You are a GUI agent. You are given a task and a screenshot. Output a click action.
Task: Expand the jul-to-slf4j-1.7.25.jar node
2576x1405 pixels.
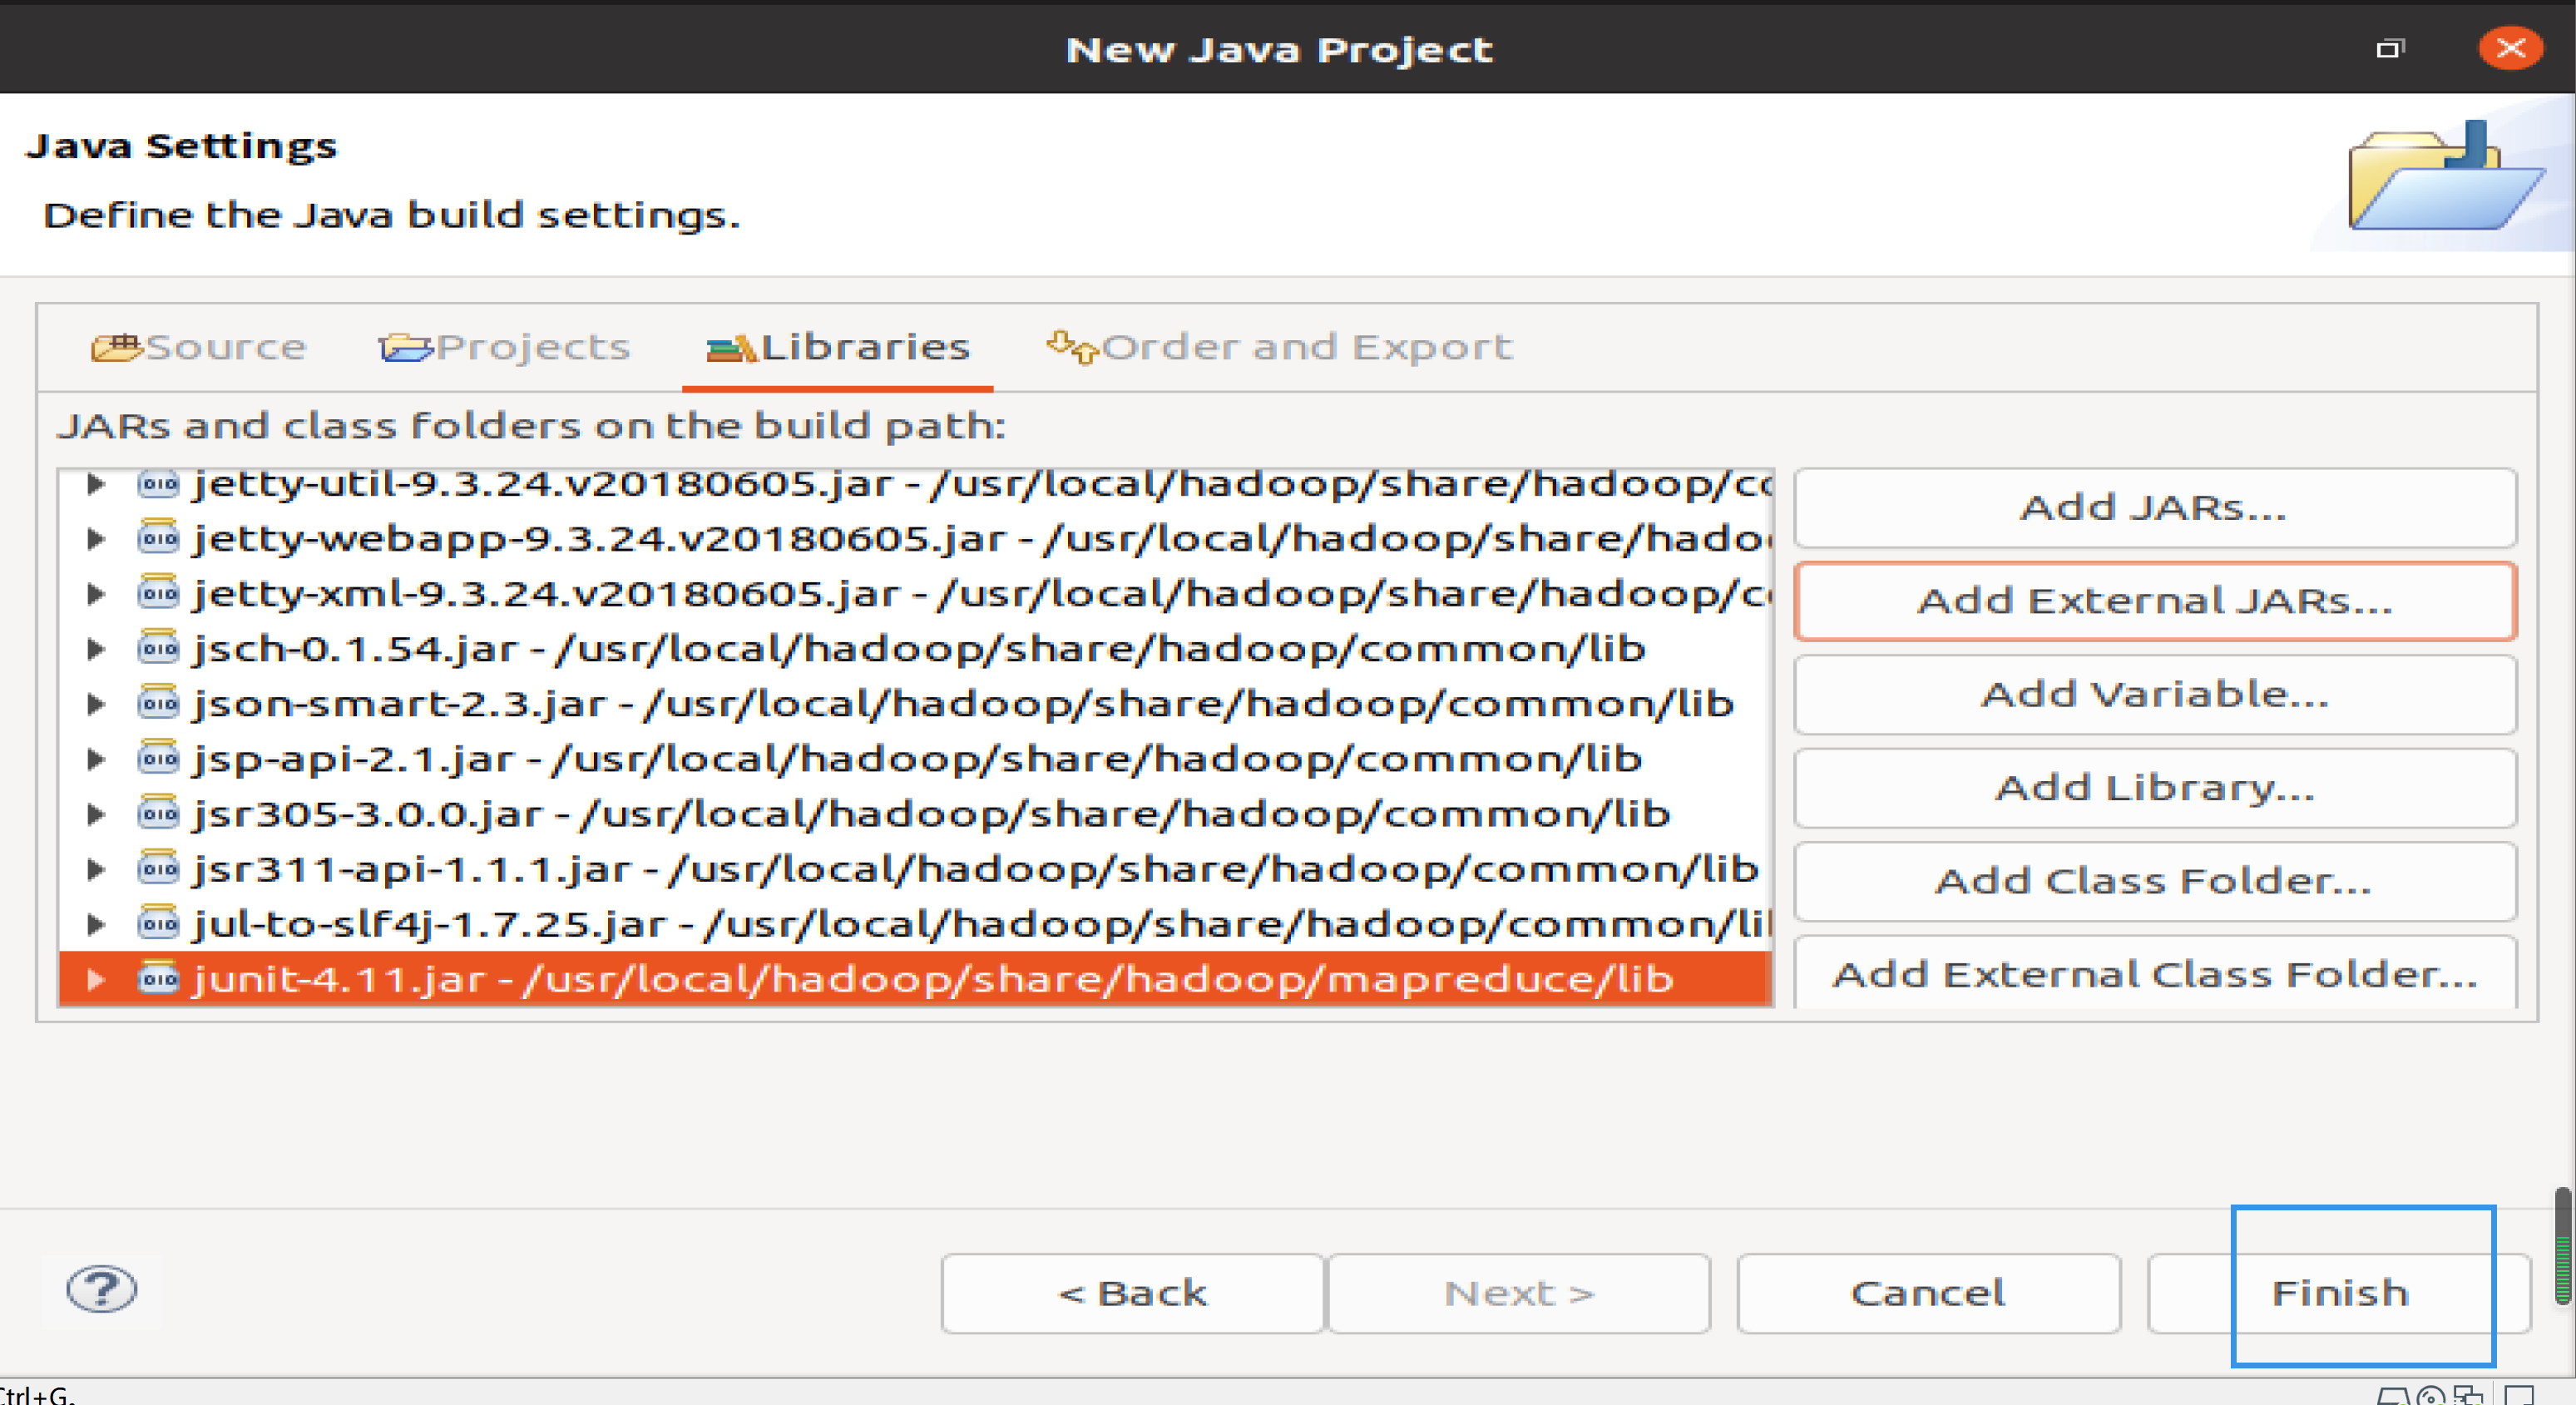[96, 924]
